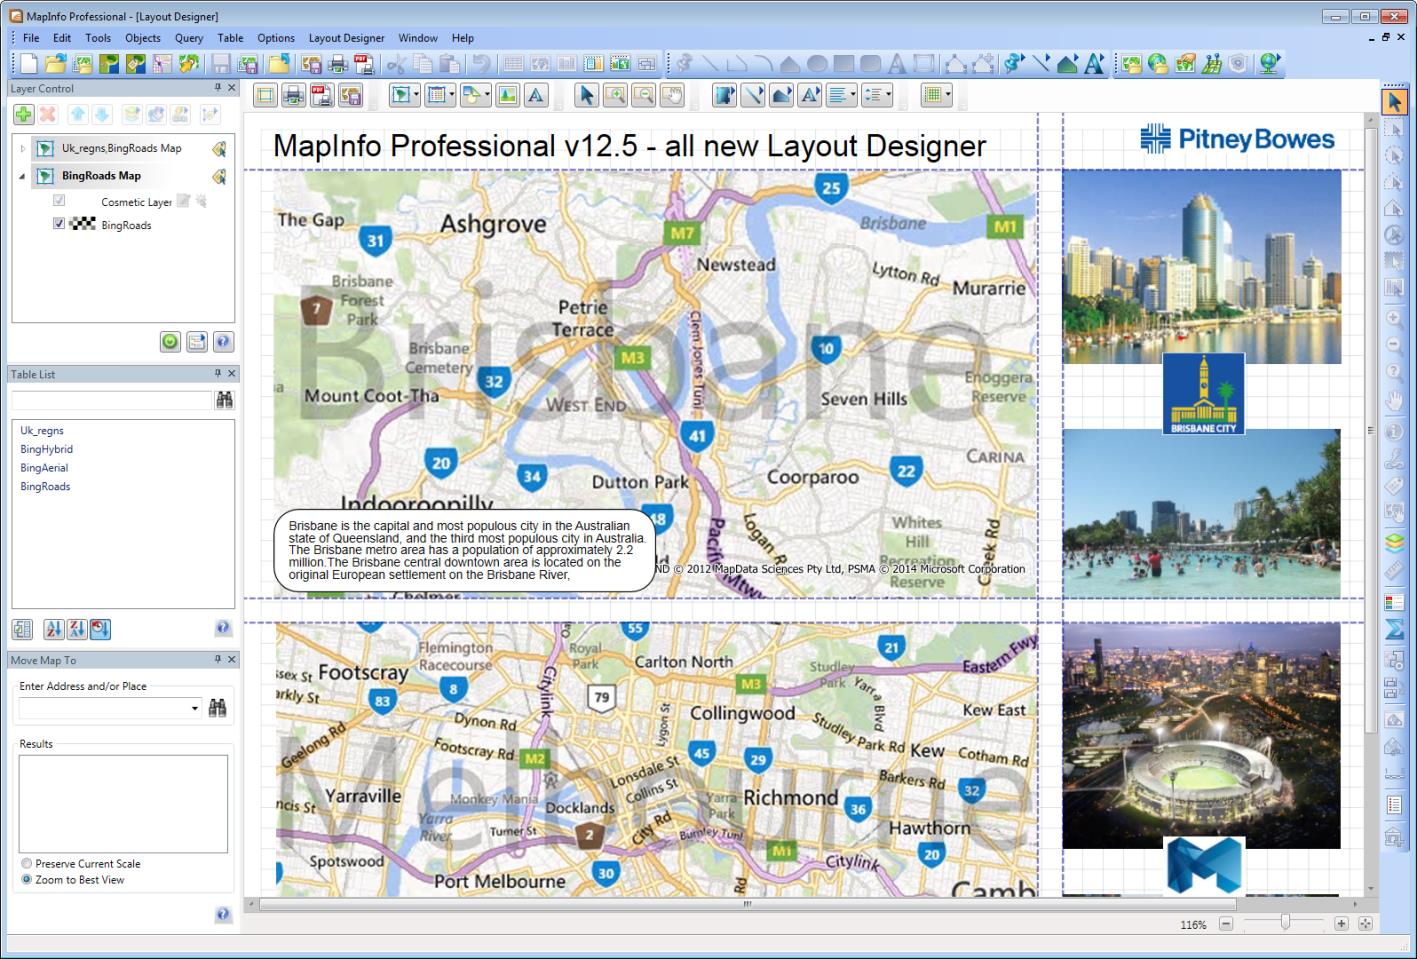
Task: Open the Insert Browser frame dropdown arrow
Action: pos(452,96)
